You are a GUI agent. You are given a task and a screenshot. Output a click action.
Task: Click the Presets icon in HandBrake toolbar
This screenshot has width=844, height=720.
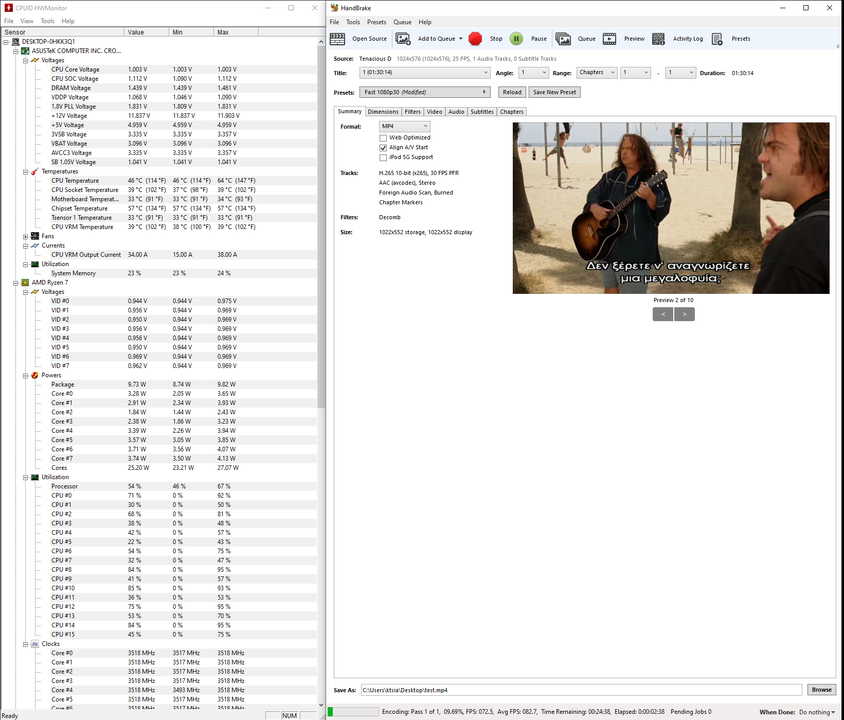click(x=717, y=39)
